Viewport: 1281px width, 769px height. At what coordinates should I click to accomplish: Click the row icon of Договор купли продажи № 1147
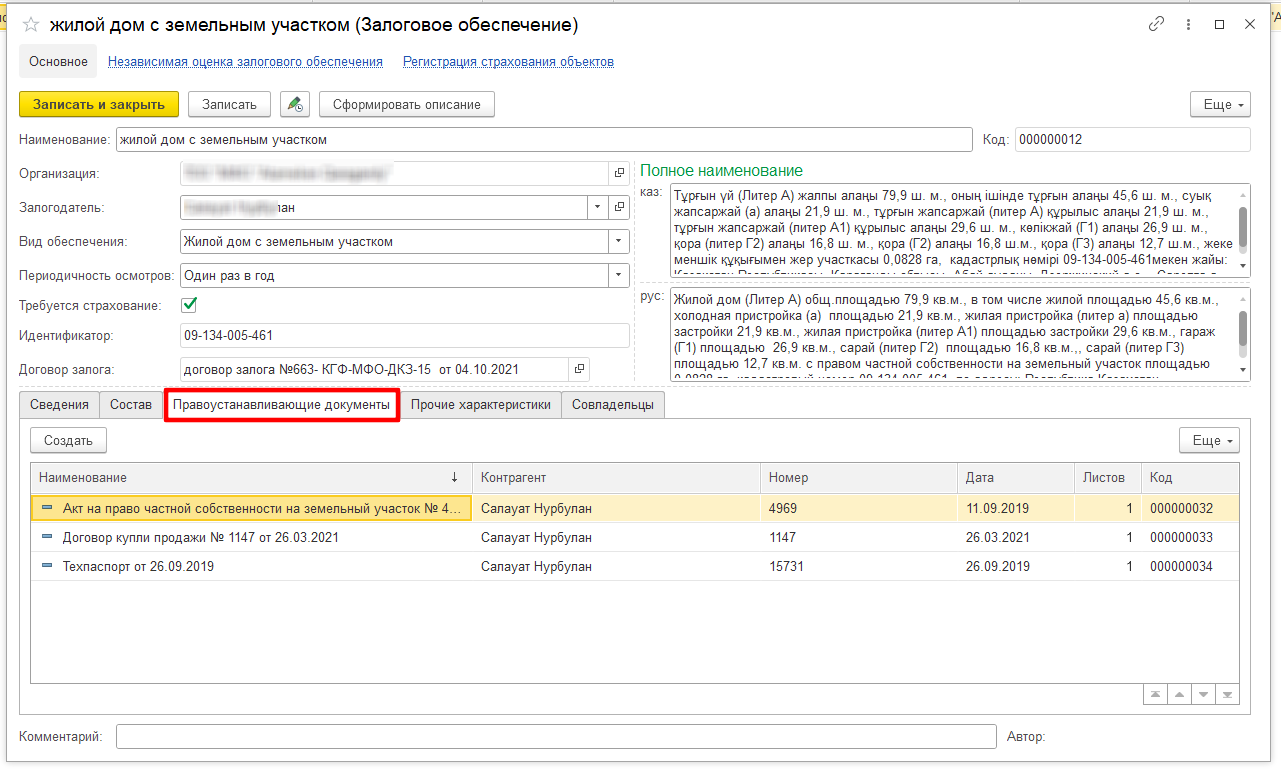coord(47,537)
